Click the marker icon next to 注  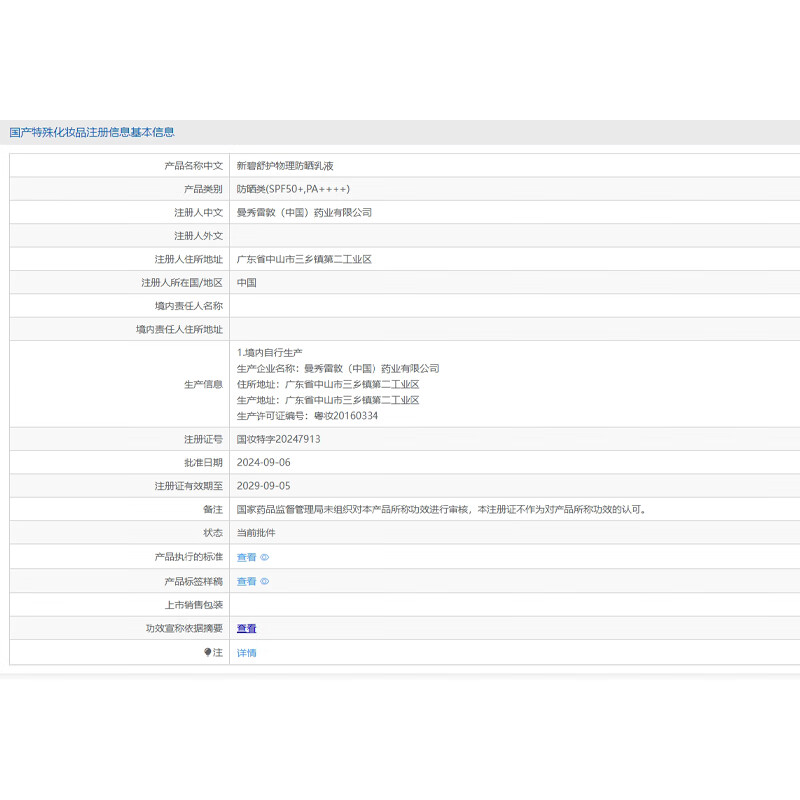click(208, 652)
